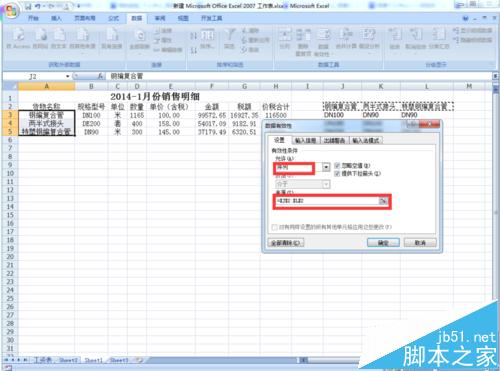Switch to Insert (插入) ribbon tab
The width and height of the screenshot is (500, 371).
[56, 18]
